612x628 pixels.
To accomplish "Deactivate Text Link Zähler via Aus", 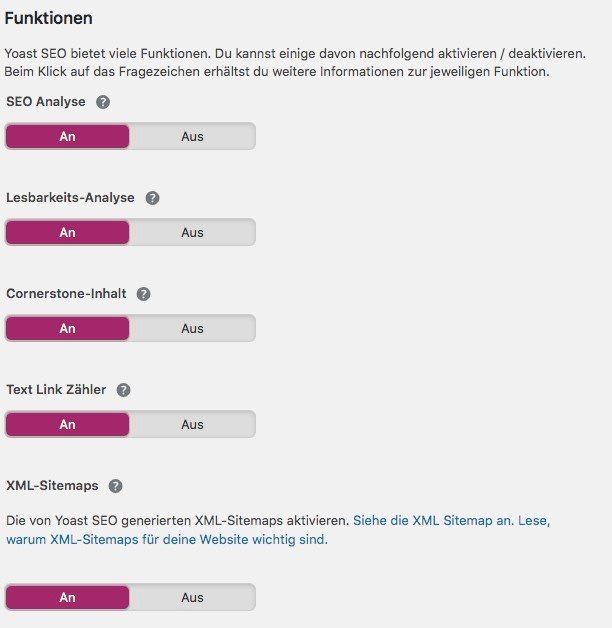I will pos(192,424).
